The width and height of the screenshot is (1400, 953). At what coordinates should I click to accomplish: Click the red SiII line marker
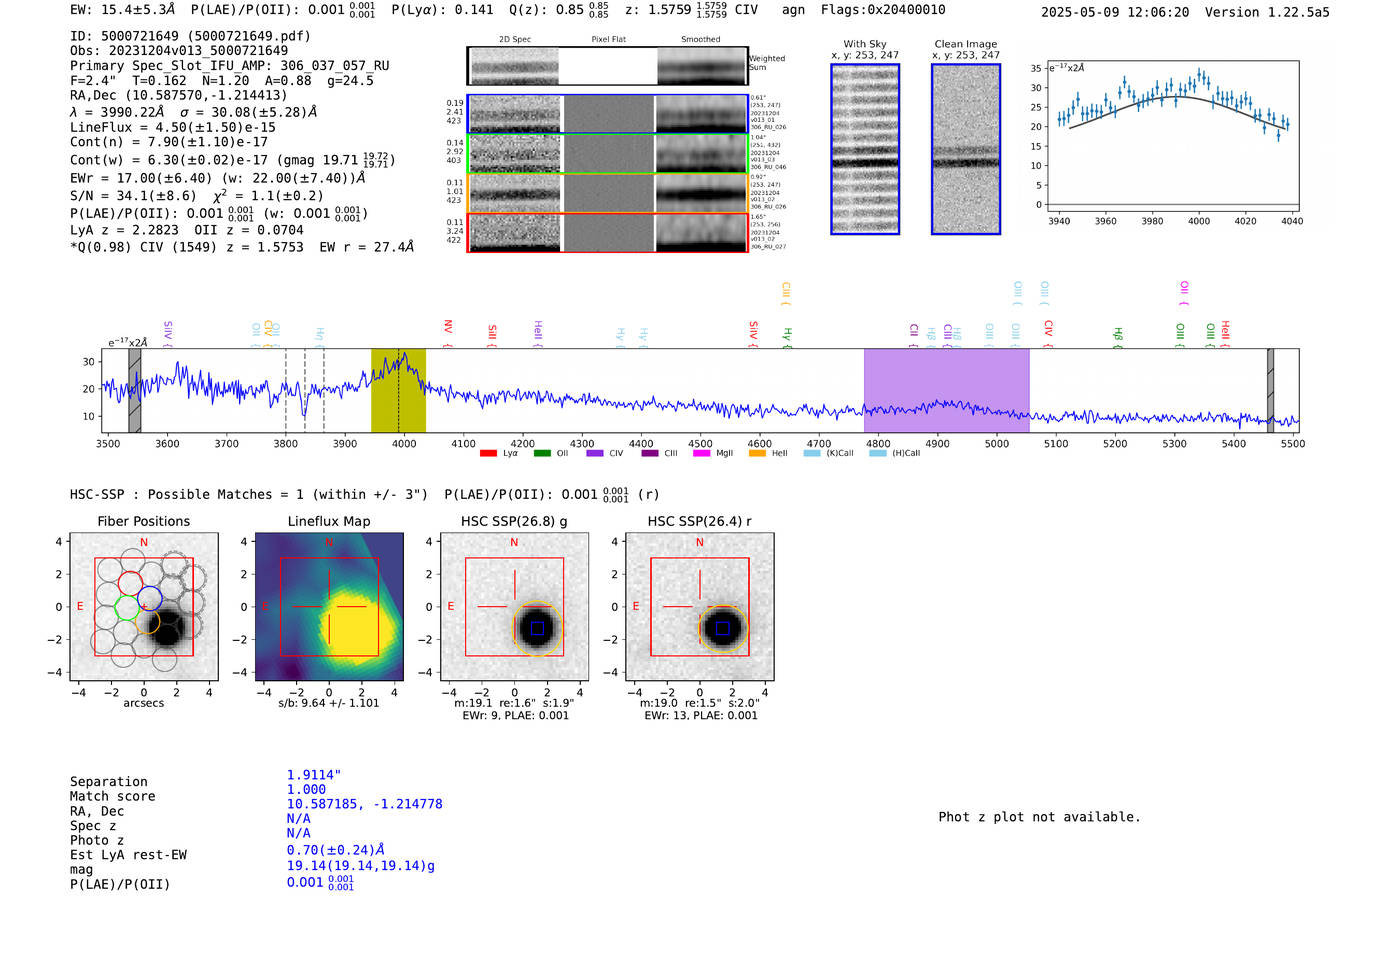point(492,335)
